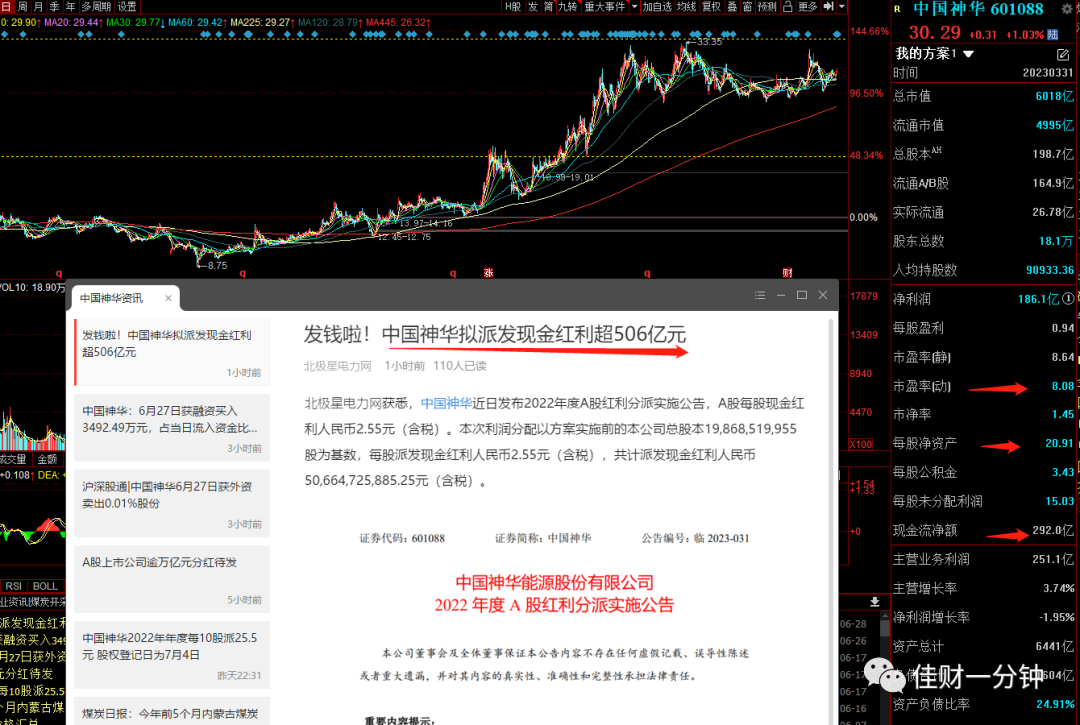Viewport: 1080px width, 725px height.
Task: Click the 流通市值 4995亿 row
Action: pyautogui.click(x=983, y=125)
